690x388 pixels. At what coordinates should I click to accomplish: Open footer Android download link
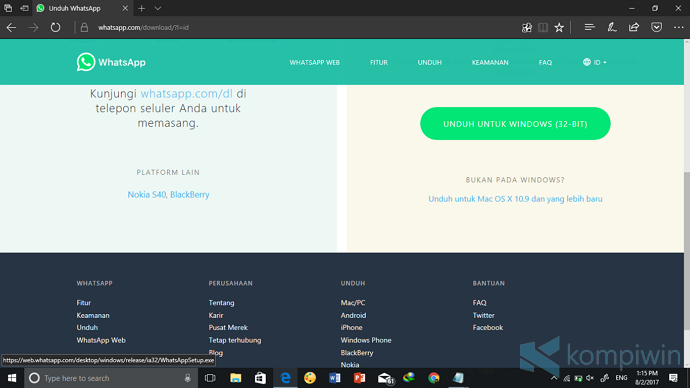pyautogui.click(x=353, y=315)
